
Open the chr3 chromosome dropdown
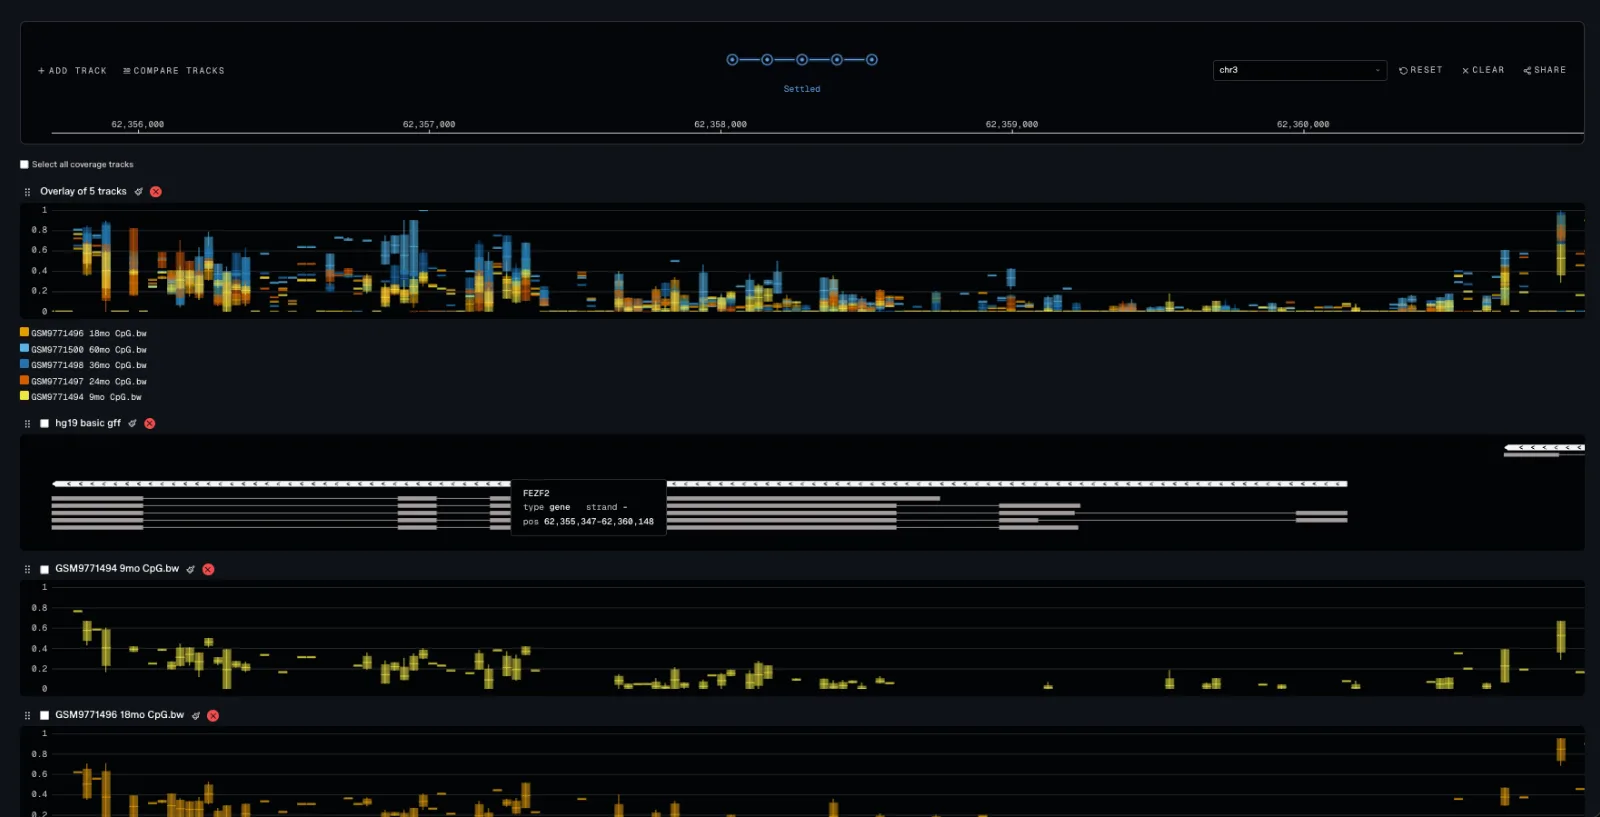click(x=1300, y=70)
